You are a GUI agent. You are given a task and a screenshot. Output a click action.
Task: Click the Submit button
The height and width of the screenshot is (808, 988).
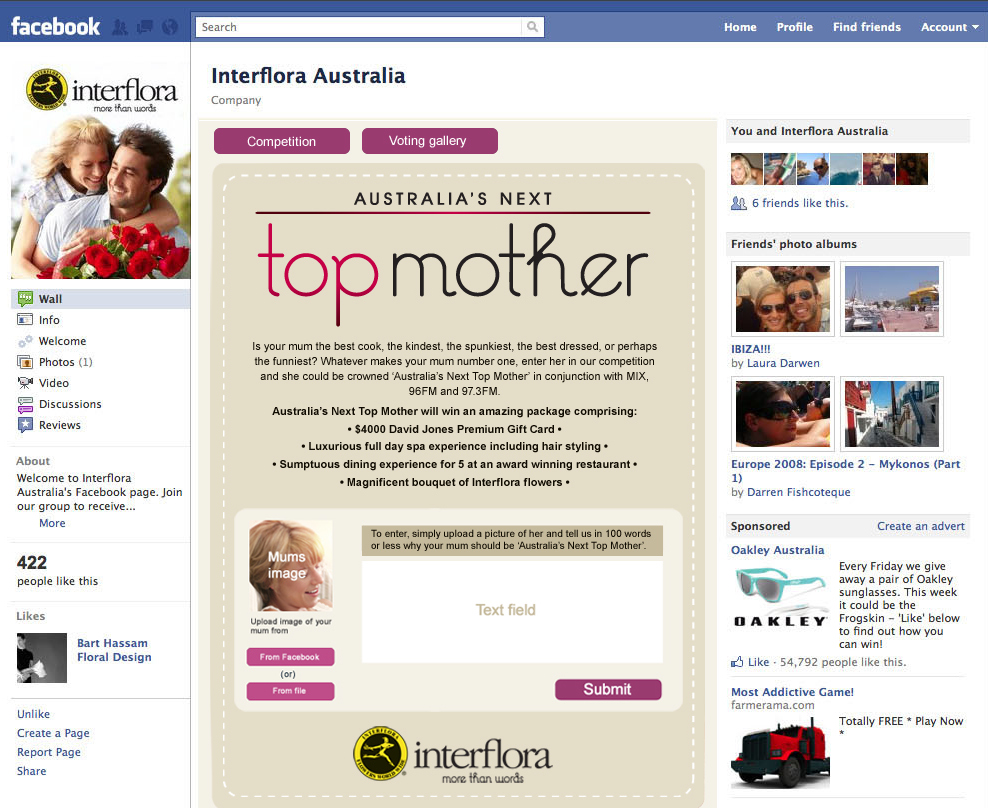608,690
